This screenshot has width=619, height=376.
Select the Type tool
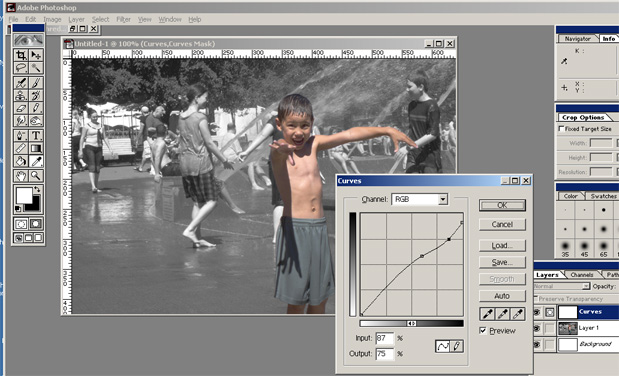pos(36,135)
